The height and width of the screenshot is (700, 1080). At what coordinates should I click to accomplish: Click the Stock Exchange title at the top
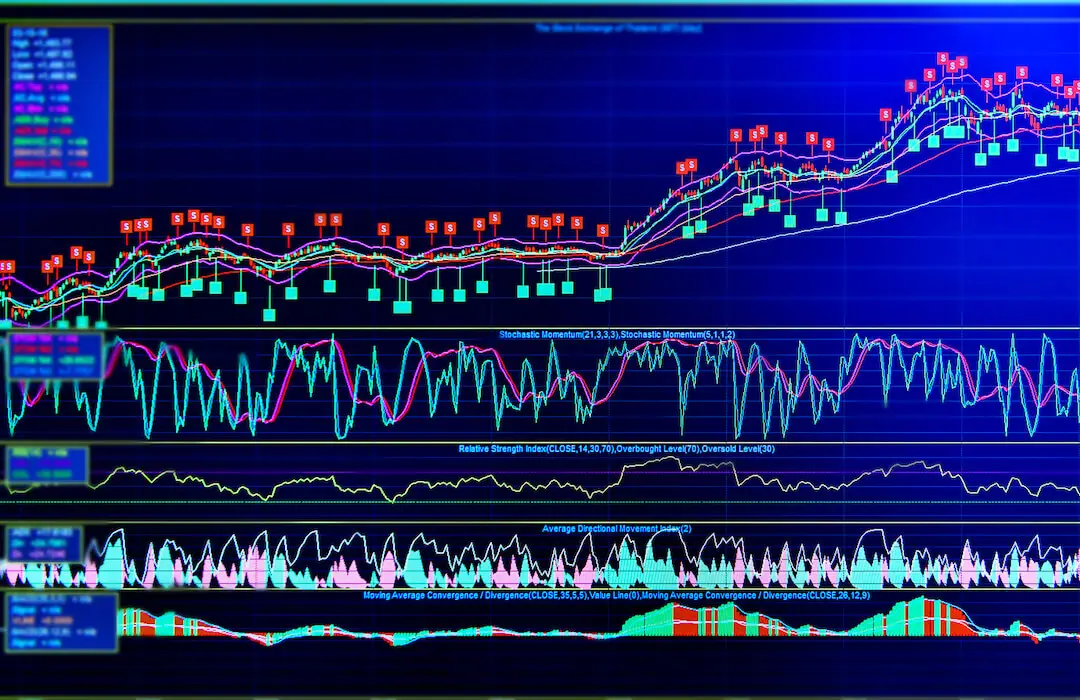click(618, 28)
